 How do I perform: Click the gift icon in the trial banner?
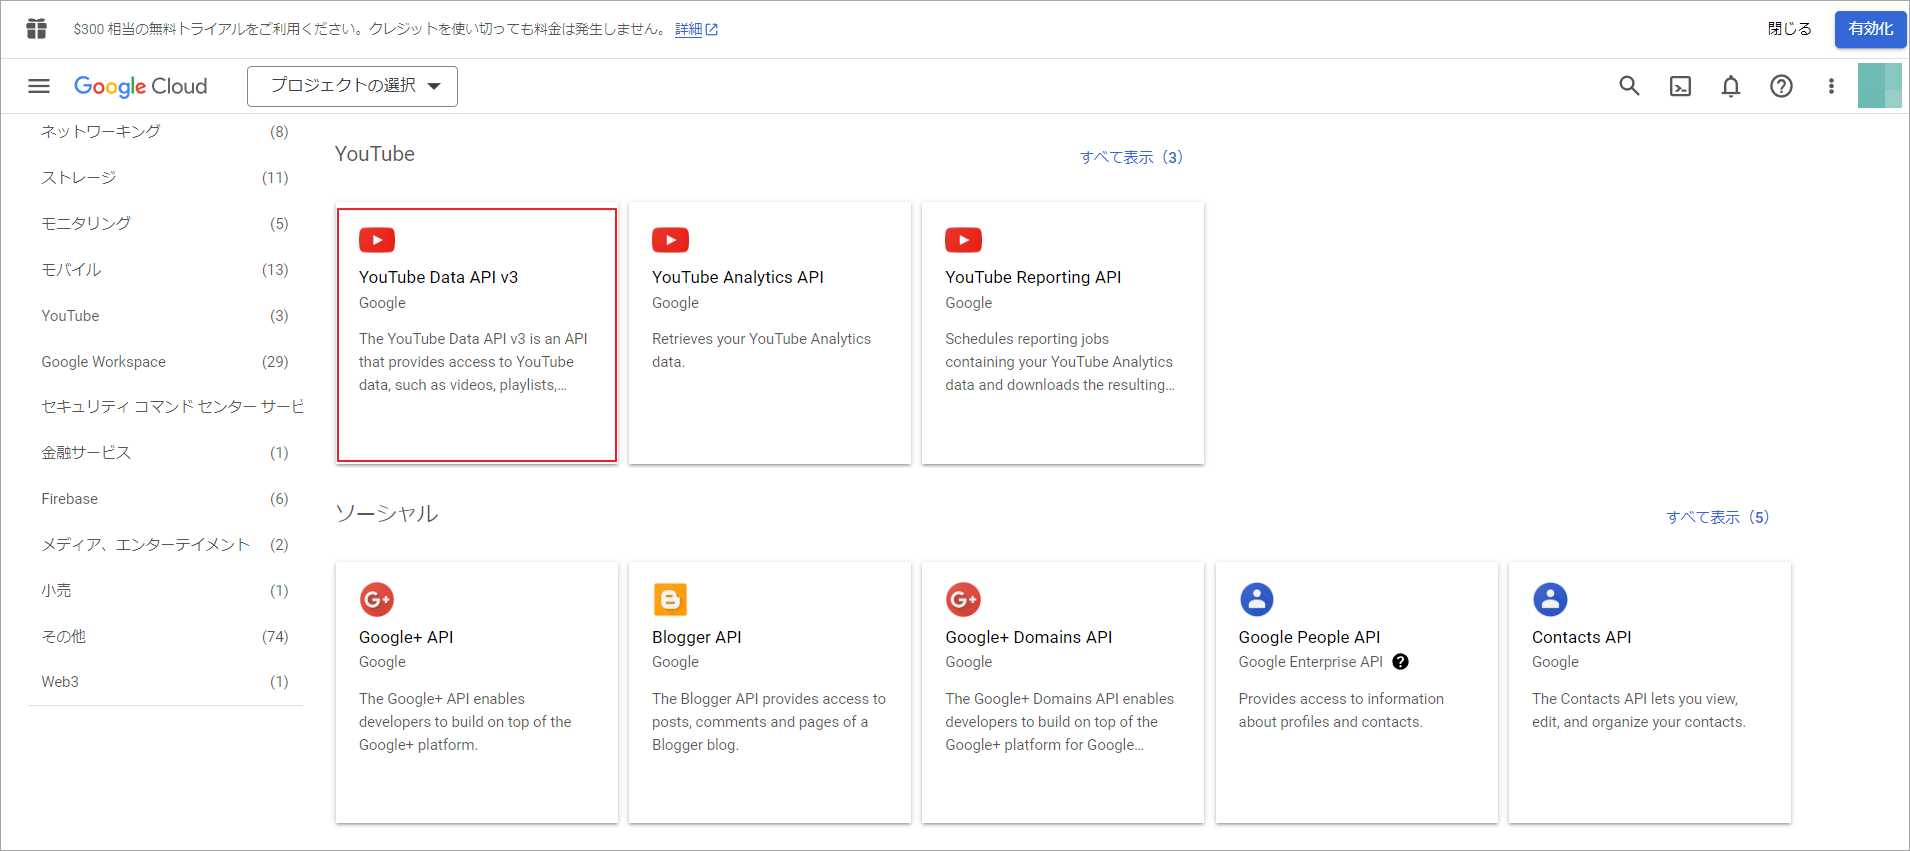(36, 29)
